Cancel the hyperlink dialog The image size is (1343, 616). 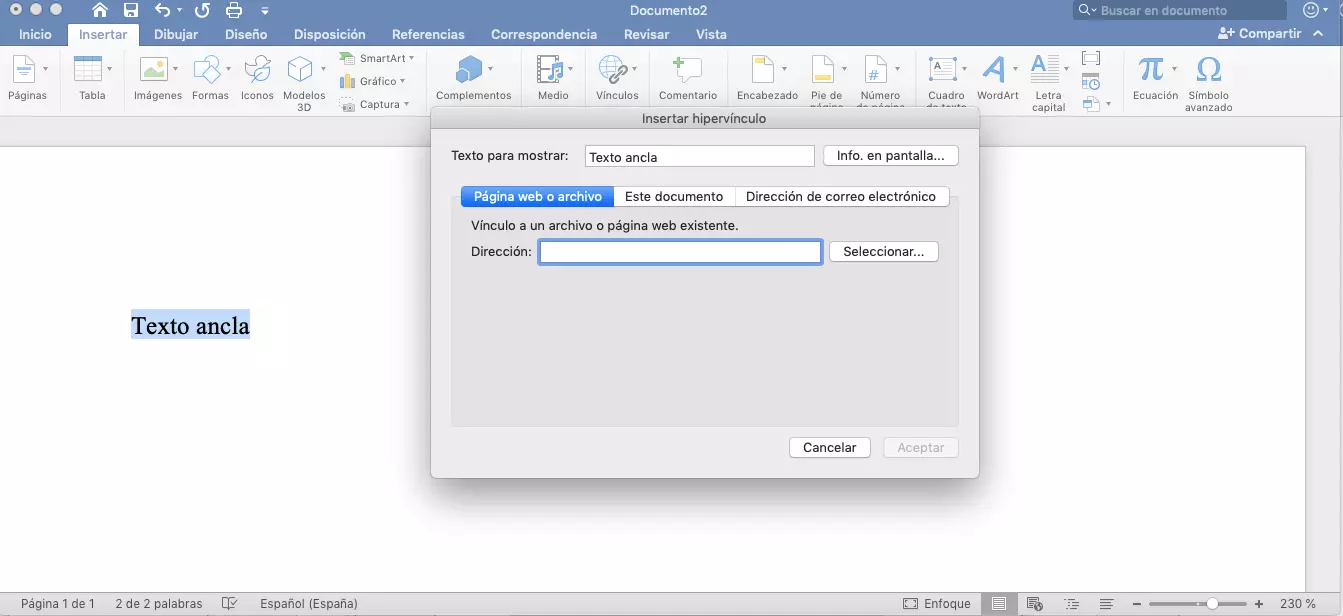[x=830, y=448]
